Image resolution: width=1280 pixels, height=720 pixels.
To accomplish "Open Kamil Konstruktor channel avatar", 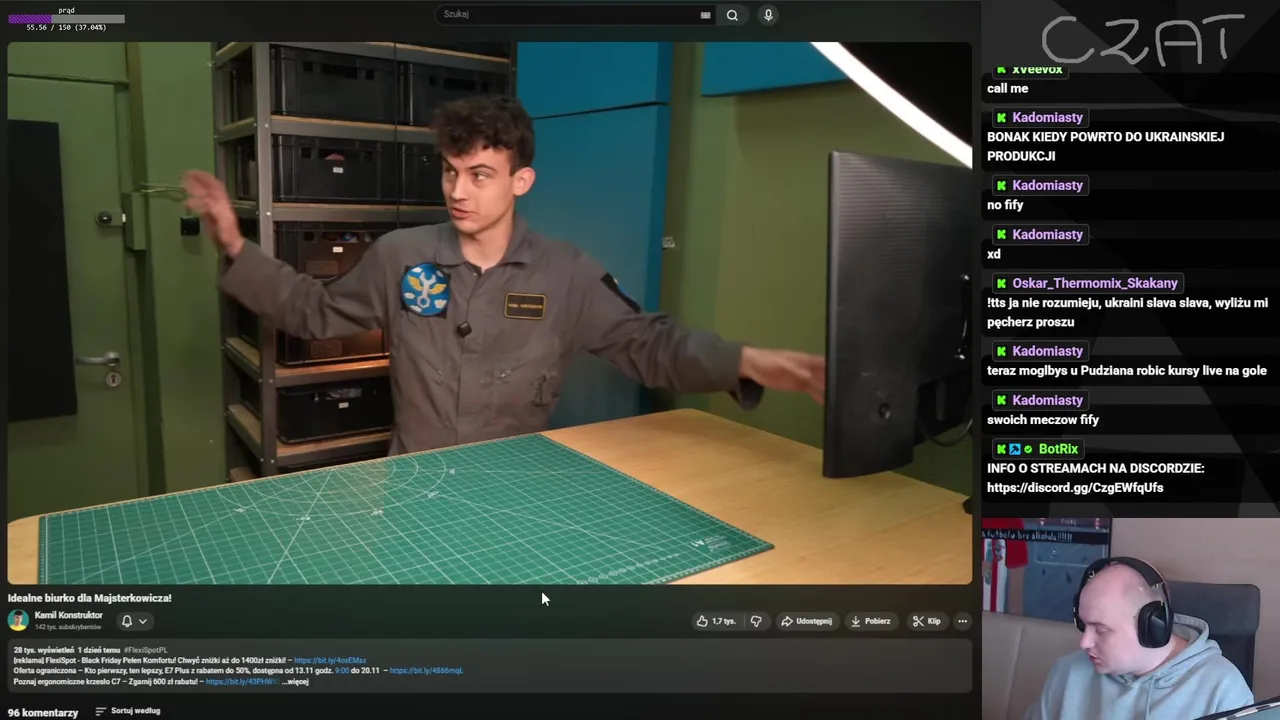I will 18,620.
